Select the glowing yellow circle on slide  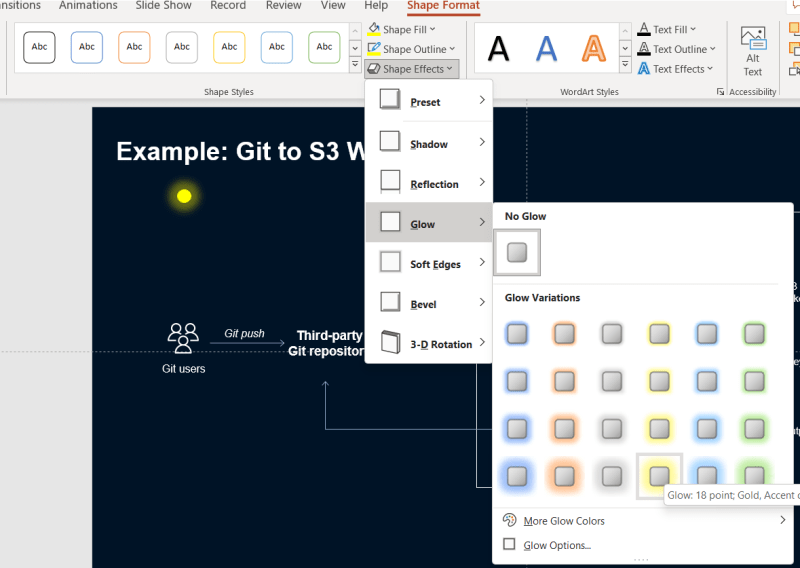coord(184,196)
